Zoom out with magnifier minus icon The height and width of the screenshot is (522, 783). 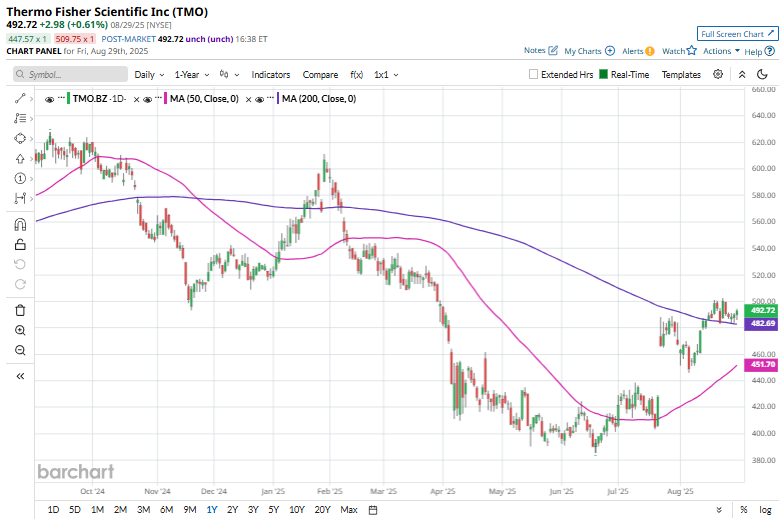(x=20, y=350)
